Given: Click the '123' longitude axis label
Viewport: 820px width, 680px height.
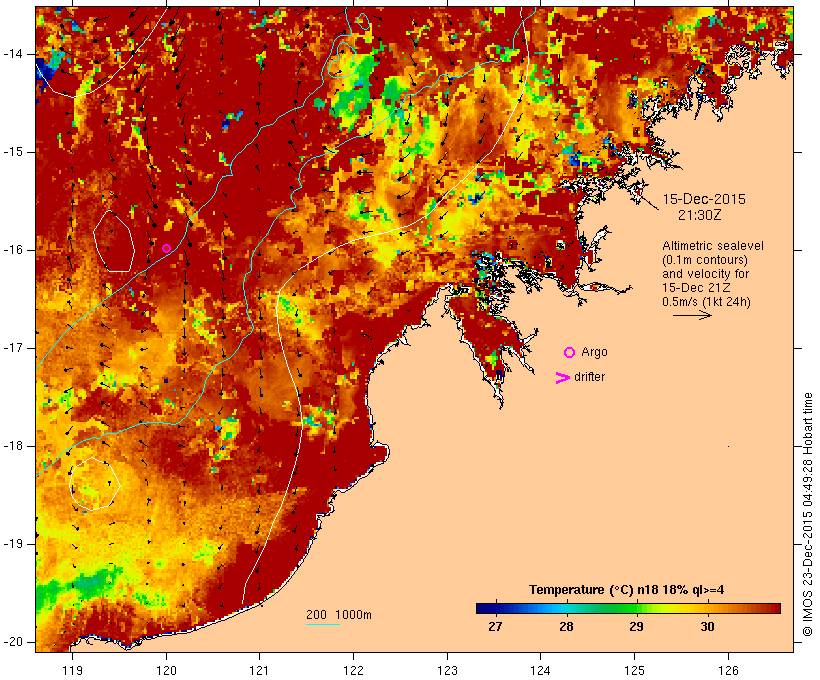Looking at the screenshot, I should coord(447,670).
